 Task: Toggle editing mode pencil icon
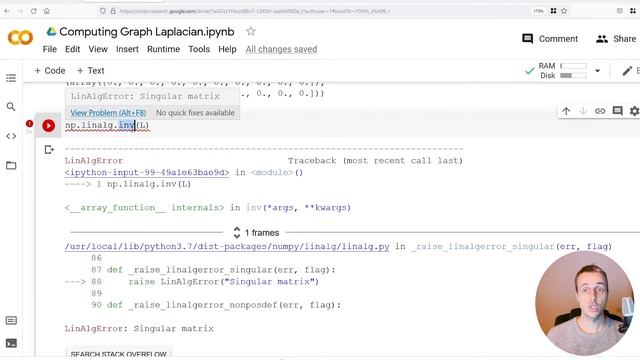coord(627,71)
